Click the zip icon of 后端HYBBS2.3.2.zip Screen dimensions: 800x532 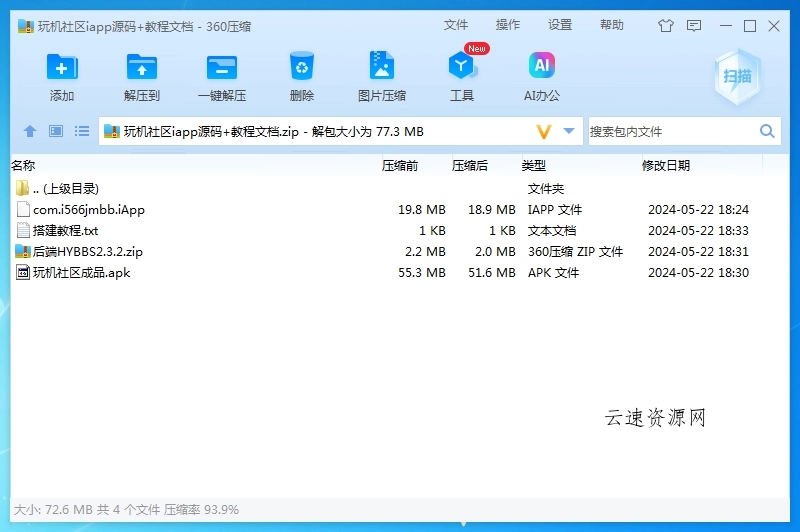[23, 251]
